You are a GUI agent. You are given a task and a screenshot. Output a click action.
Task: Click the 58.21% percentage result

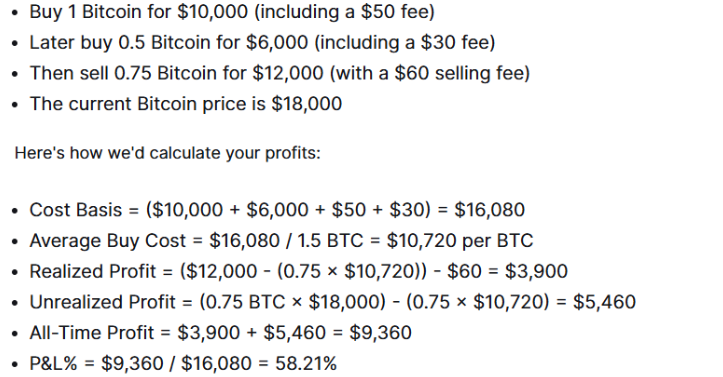pyautogui.click(x=306, y=364)
